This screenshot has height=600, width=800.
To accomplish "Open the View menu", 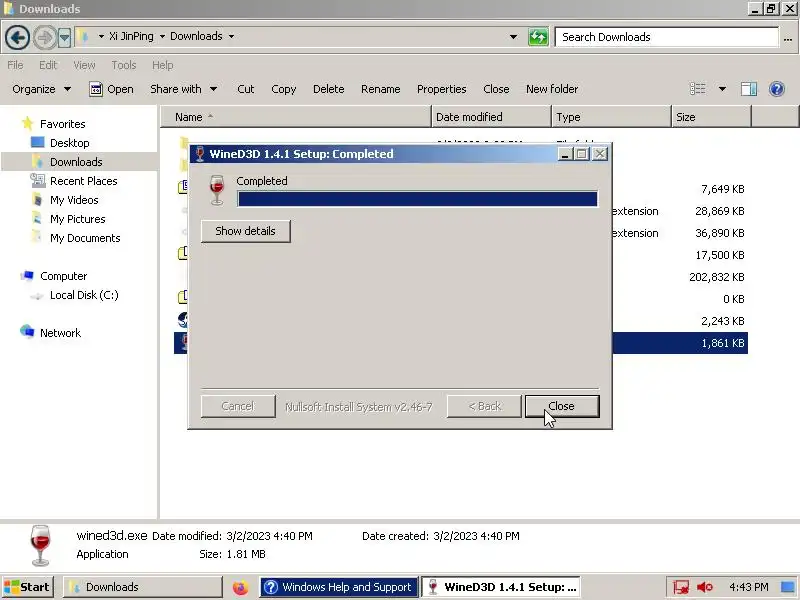I will (84, 65).
